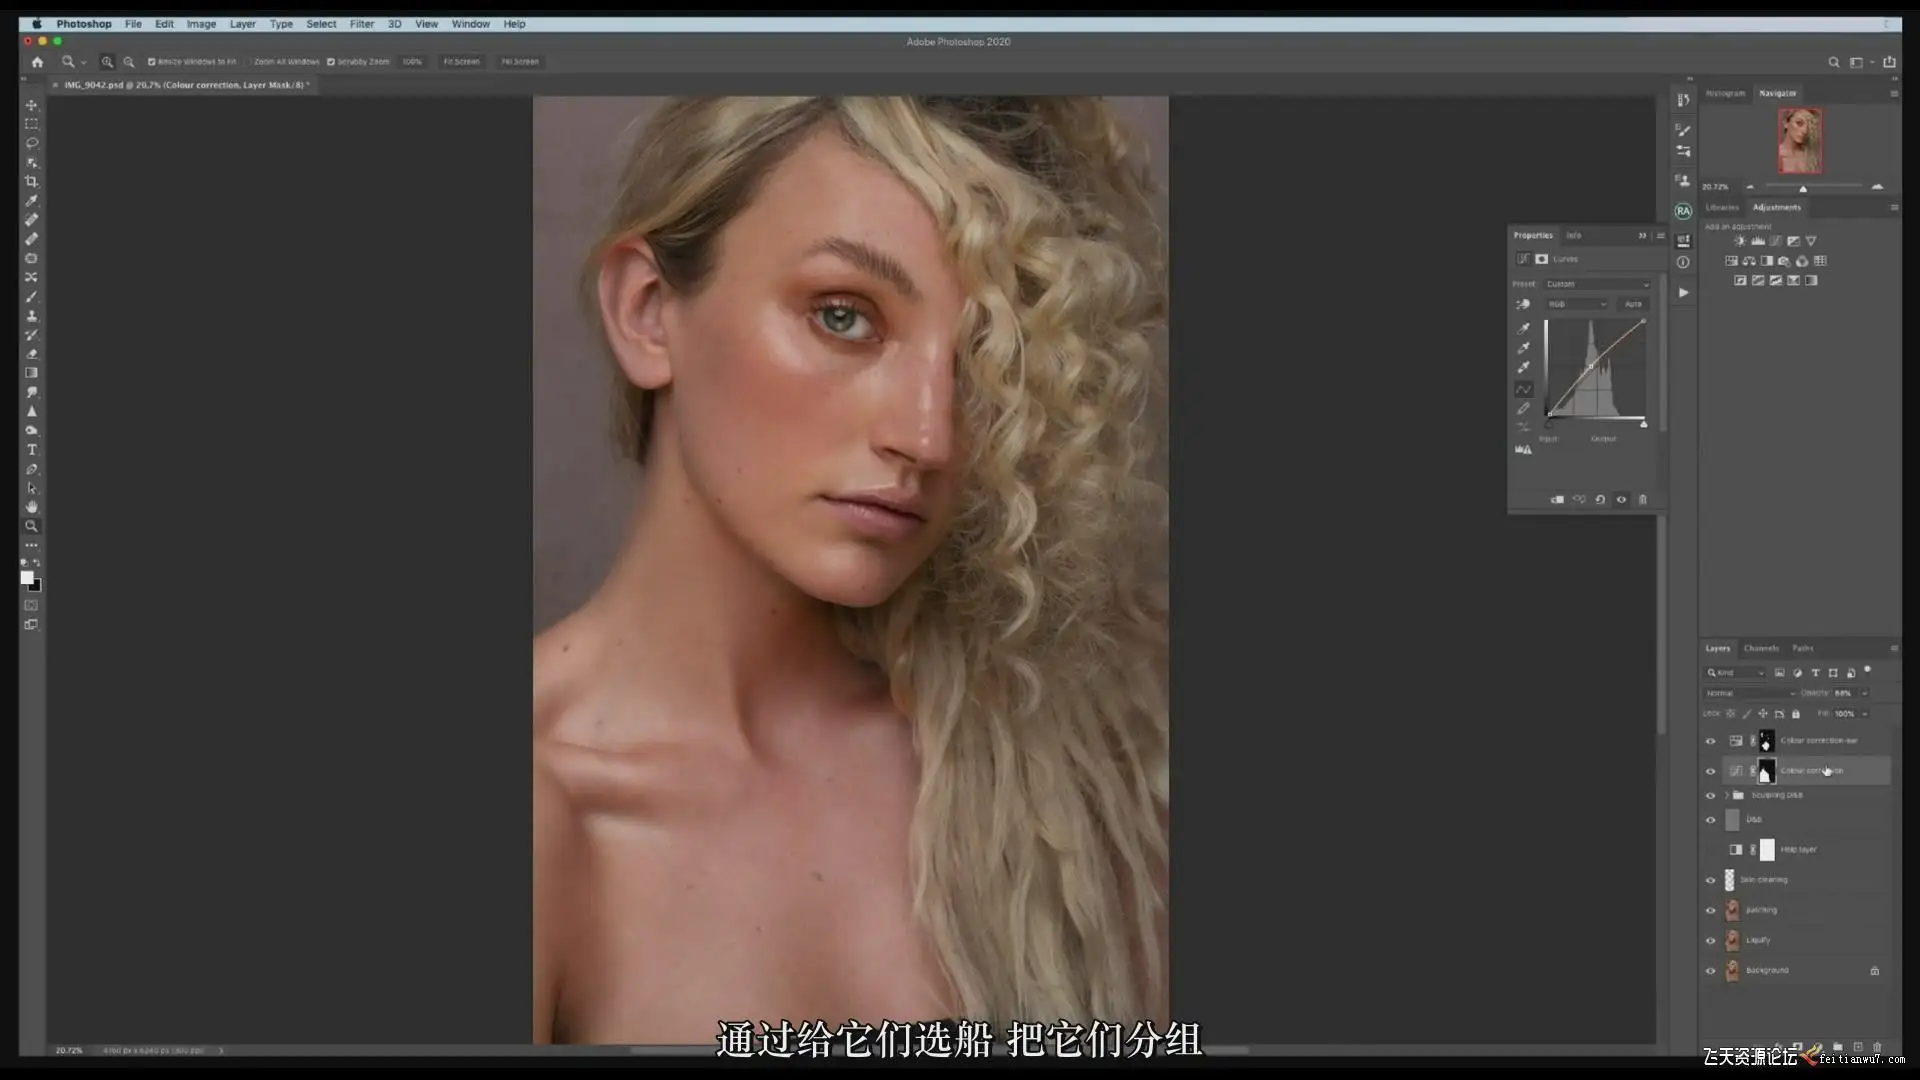Reset Curves adjustment to defaults

1600,499
